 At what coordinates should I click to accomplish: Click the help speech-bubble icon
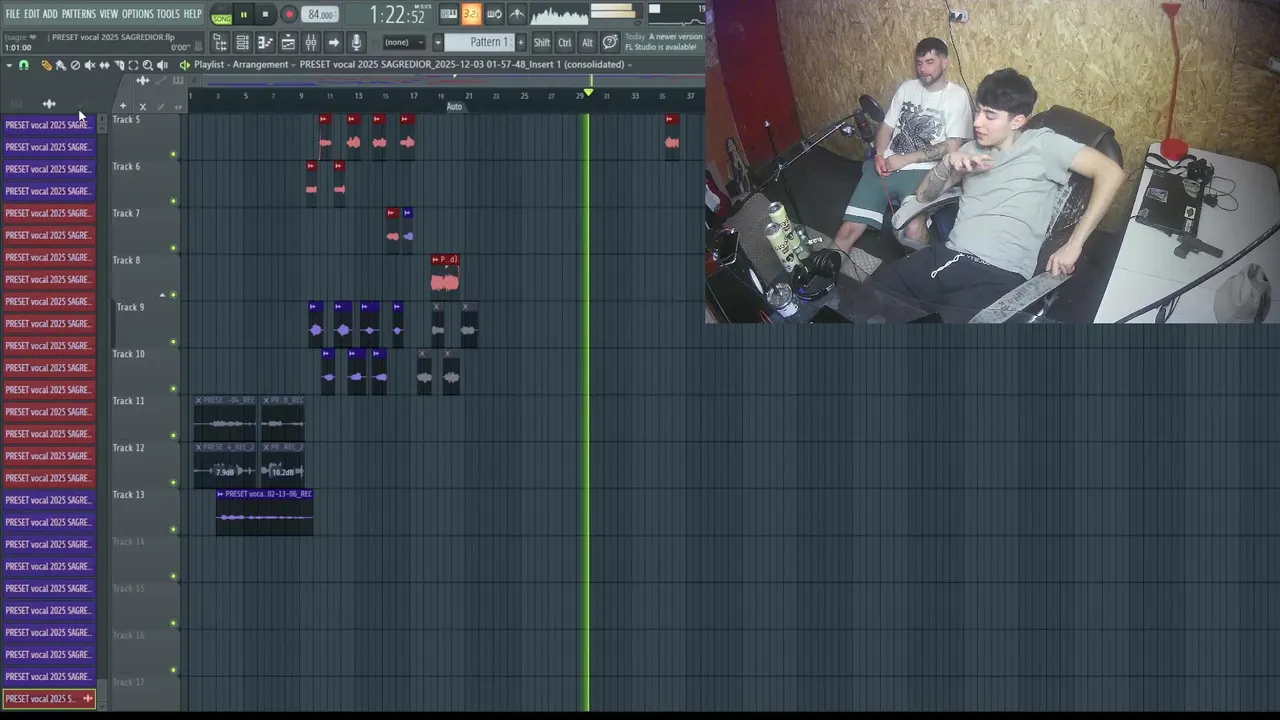coord(610,42)
